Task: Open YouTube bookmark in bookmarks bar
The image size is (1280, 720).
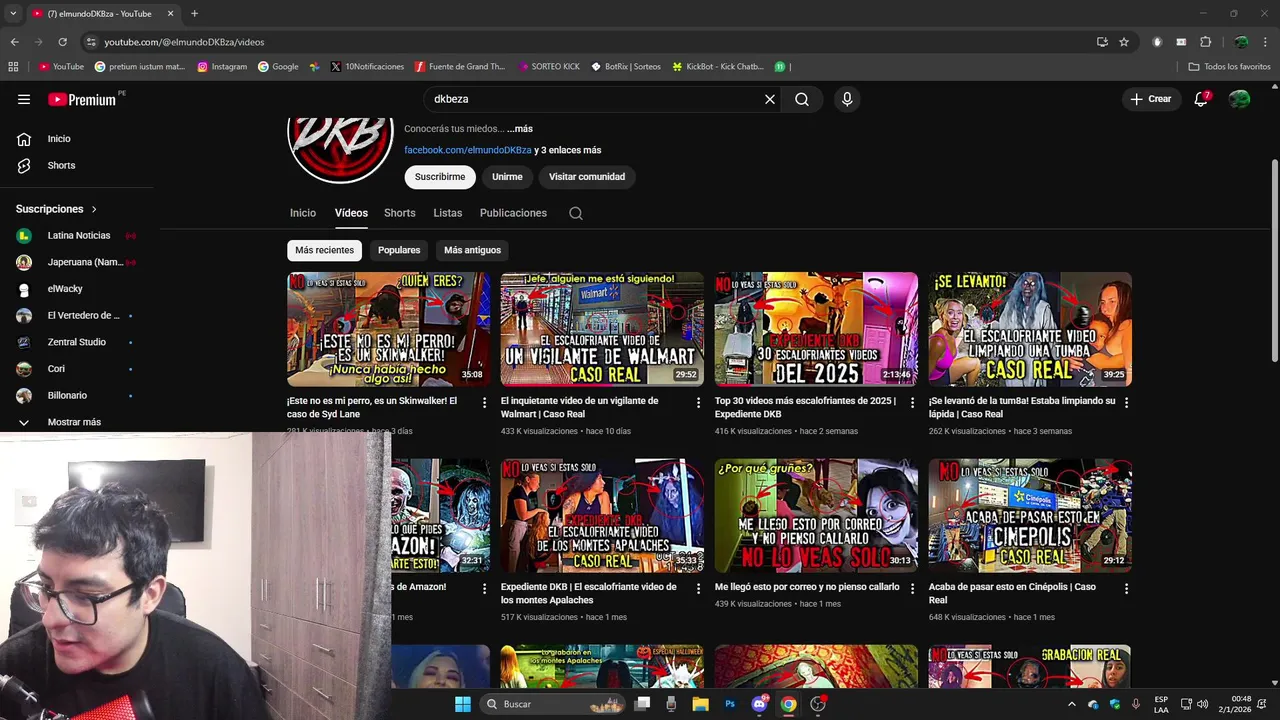Action: pos(61,67)
